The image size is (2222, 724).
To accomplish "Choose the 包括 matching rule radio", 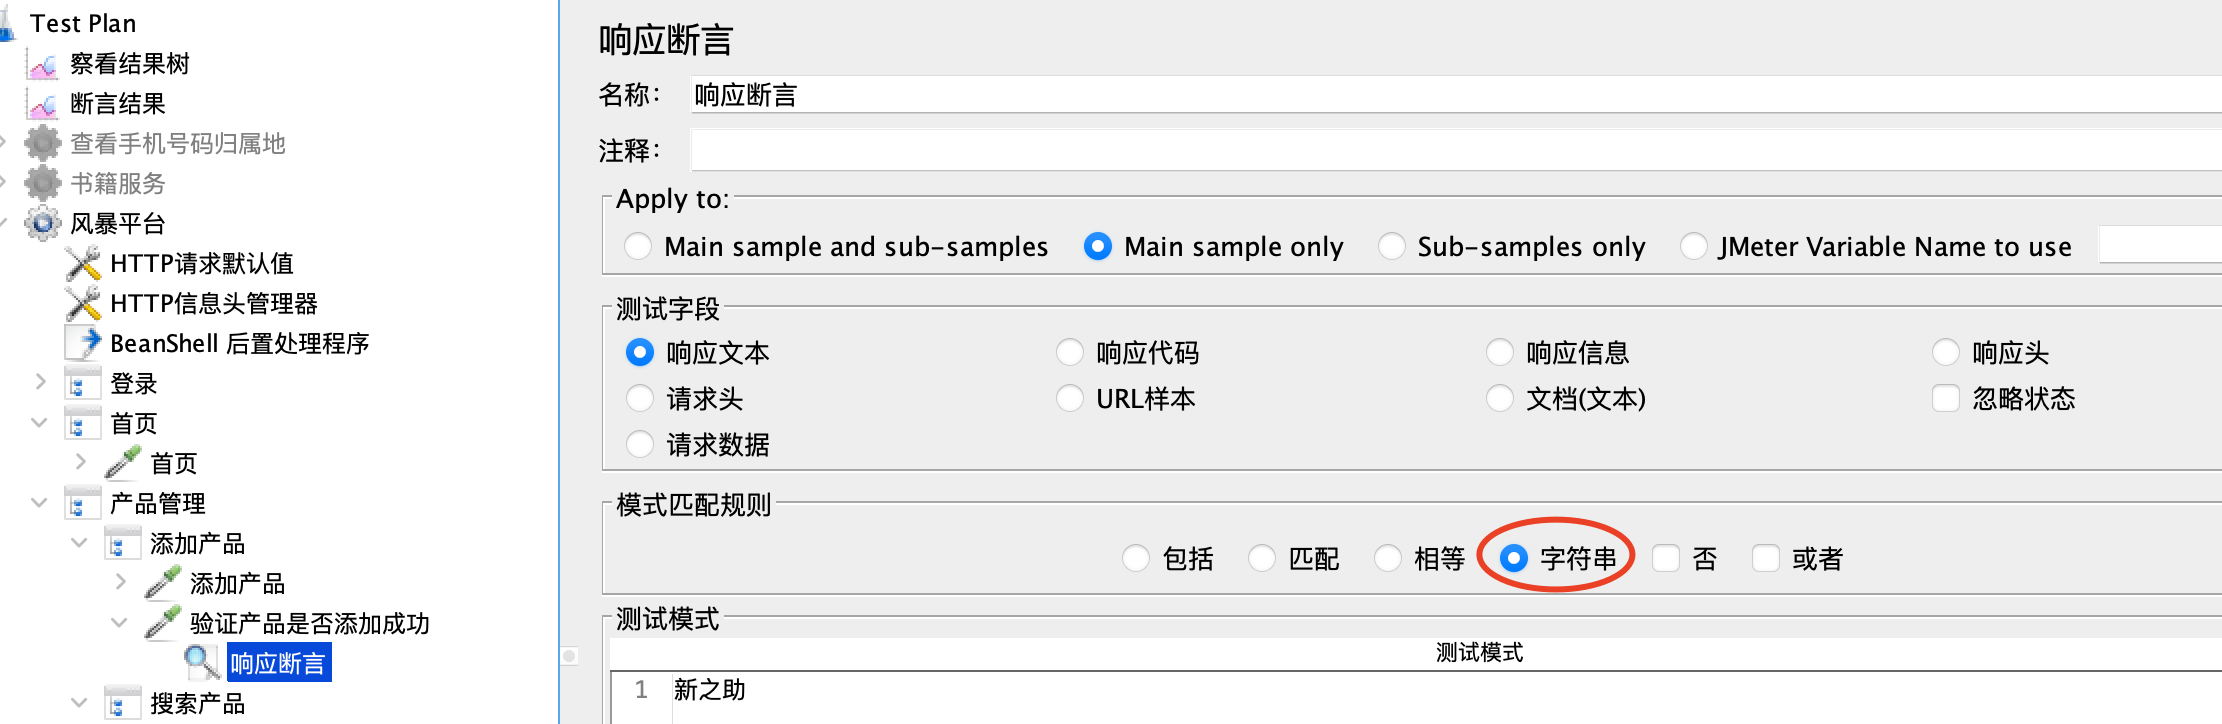I will (x=1136, y=558).
